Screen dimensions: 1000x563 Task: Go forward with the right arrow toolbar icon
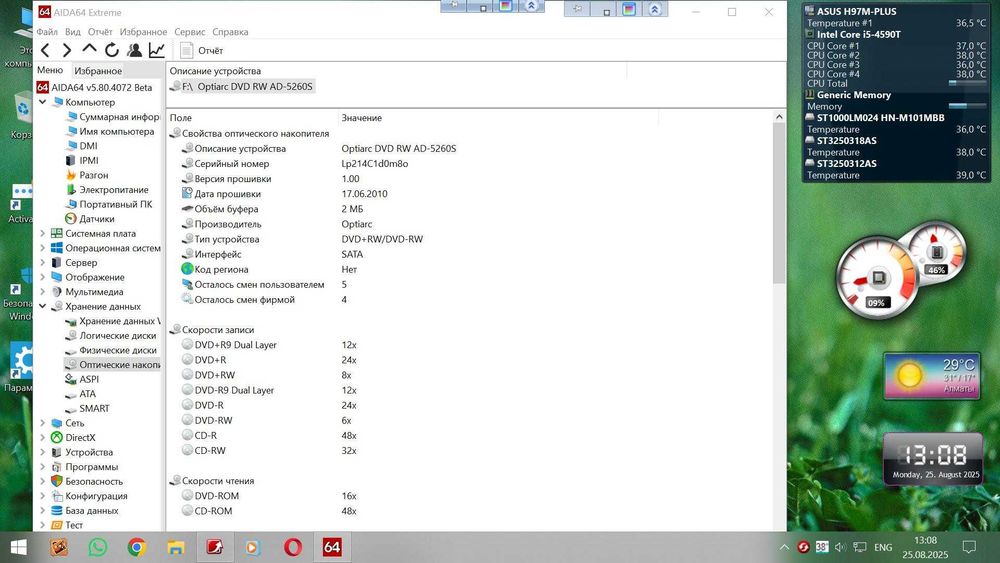coord(66,50)
